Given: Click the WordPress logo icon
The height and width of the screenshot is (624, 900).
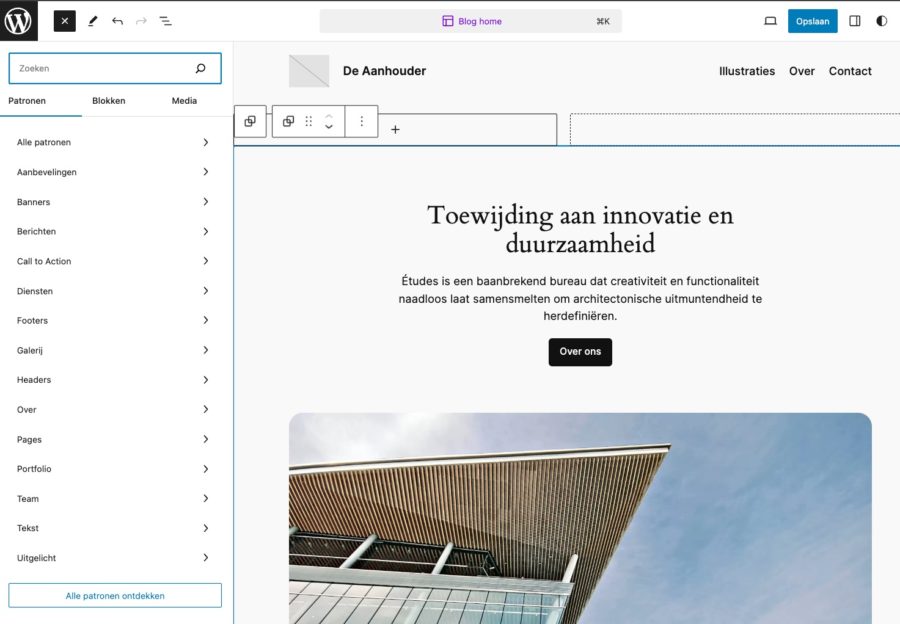Looking at the screenshot, I should tap(19, 20).
